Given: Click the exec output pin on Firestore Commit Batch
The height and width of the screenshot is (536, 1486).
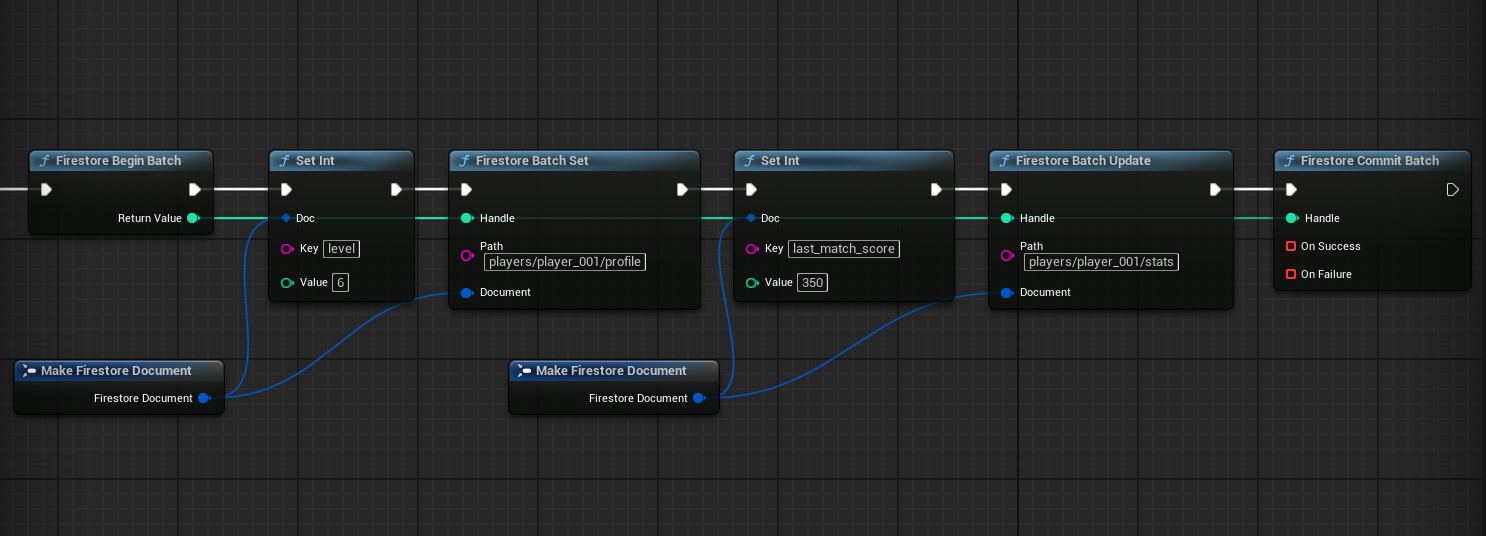Looking at the screenshot, I should (1452, 190).
